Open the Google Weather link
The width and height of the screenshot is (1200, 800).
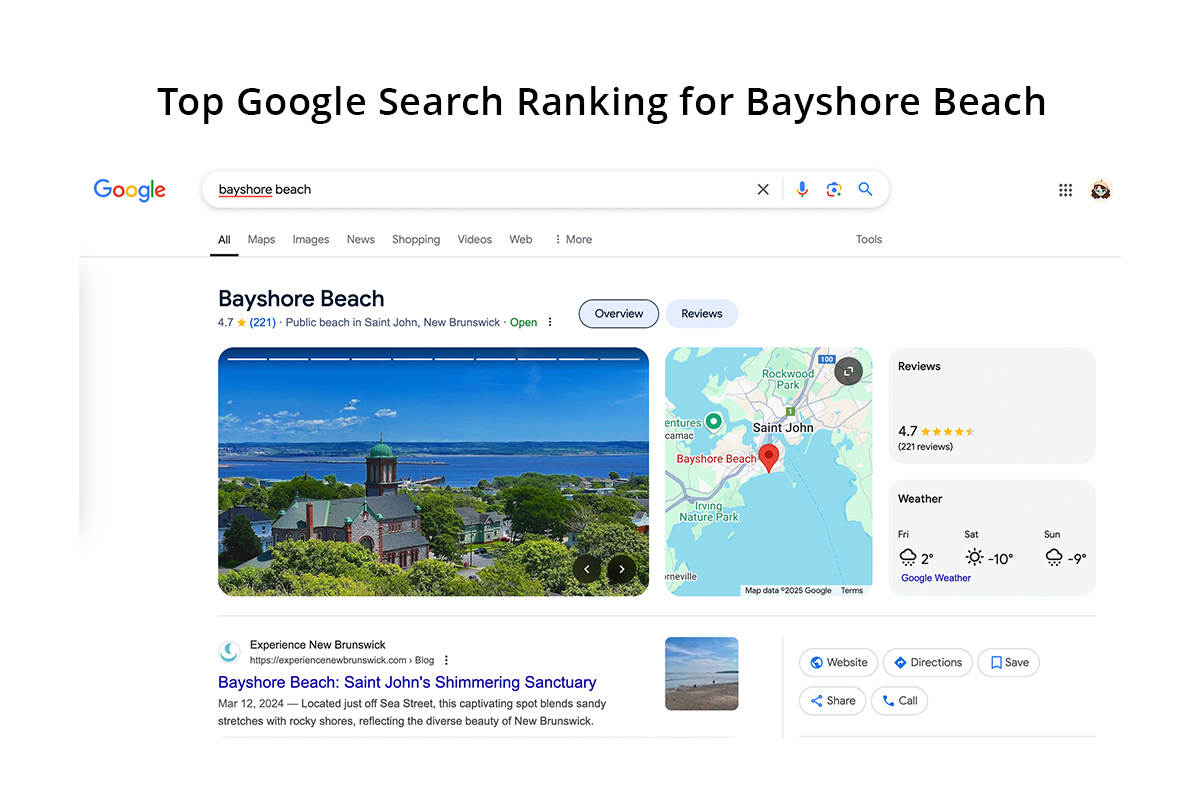pos(936,578)
